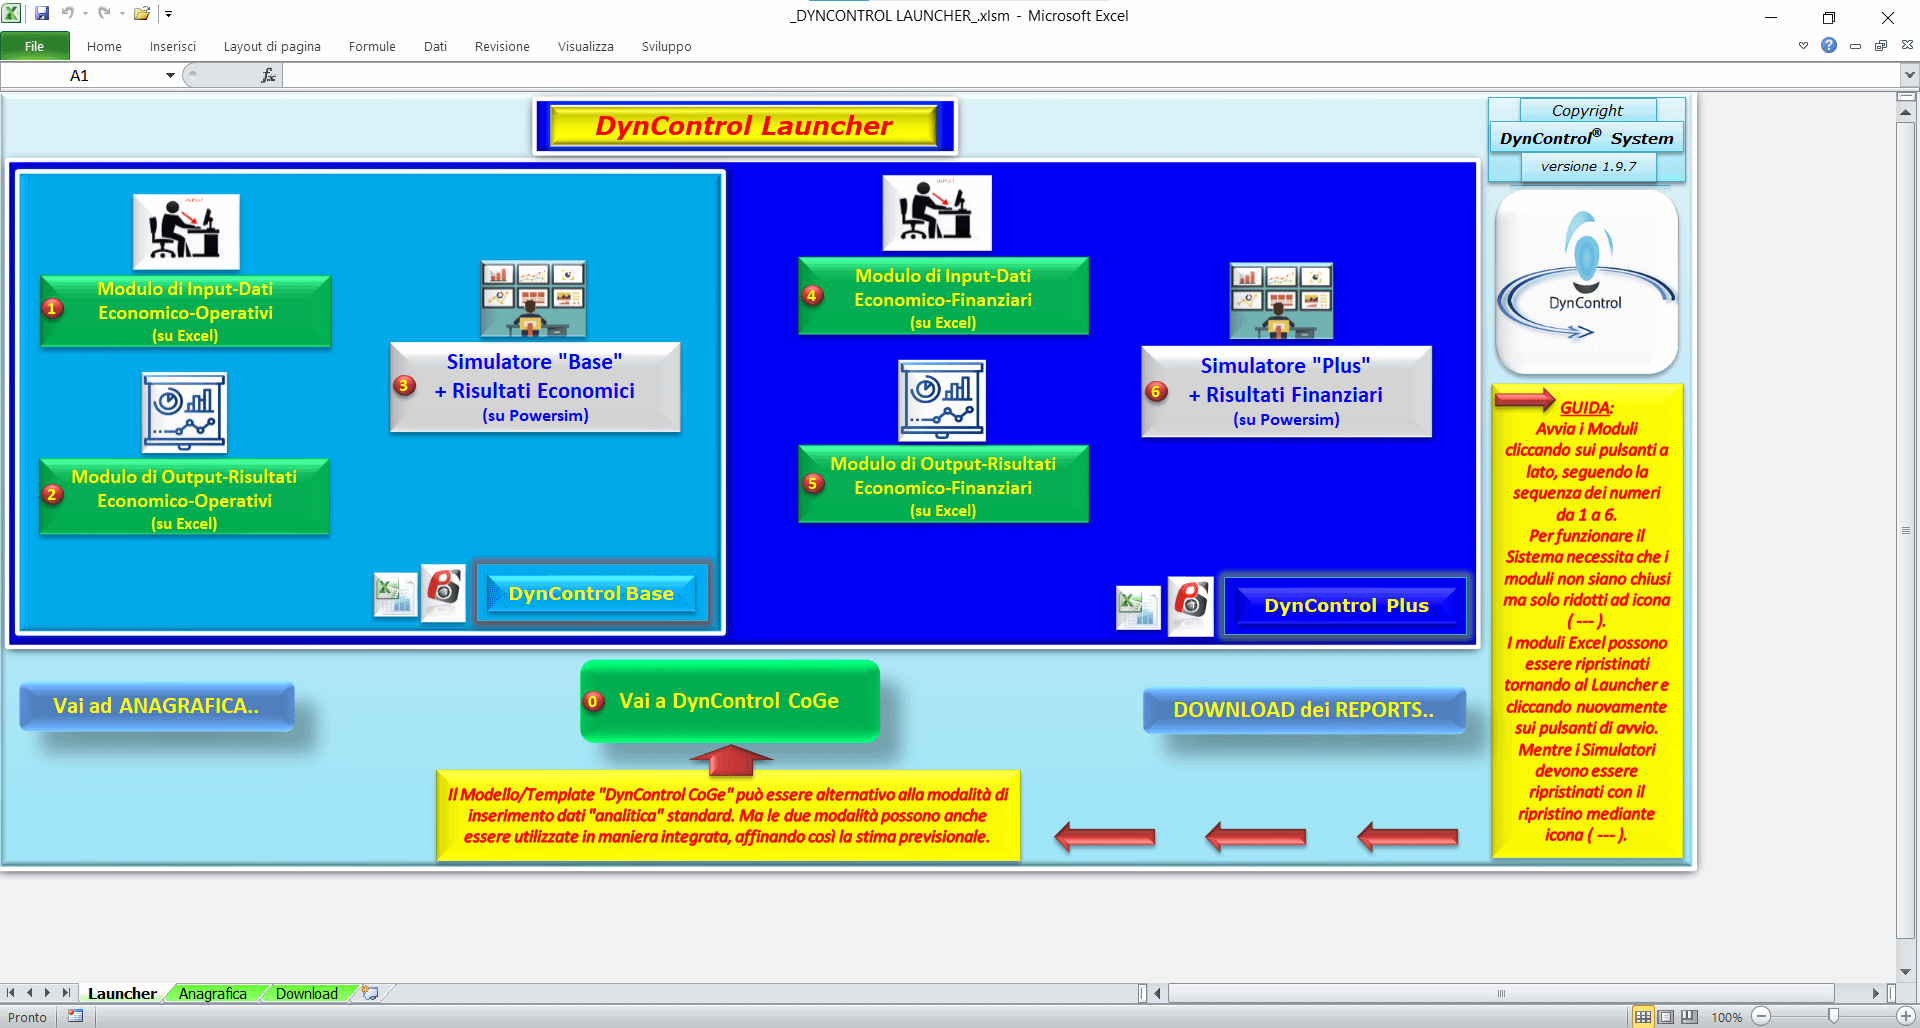Click zoom out minus button
Image resolution: width=1920 pixels, height=1028 pixels.
[x=1762, y=1016]
